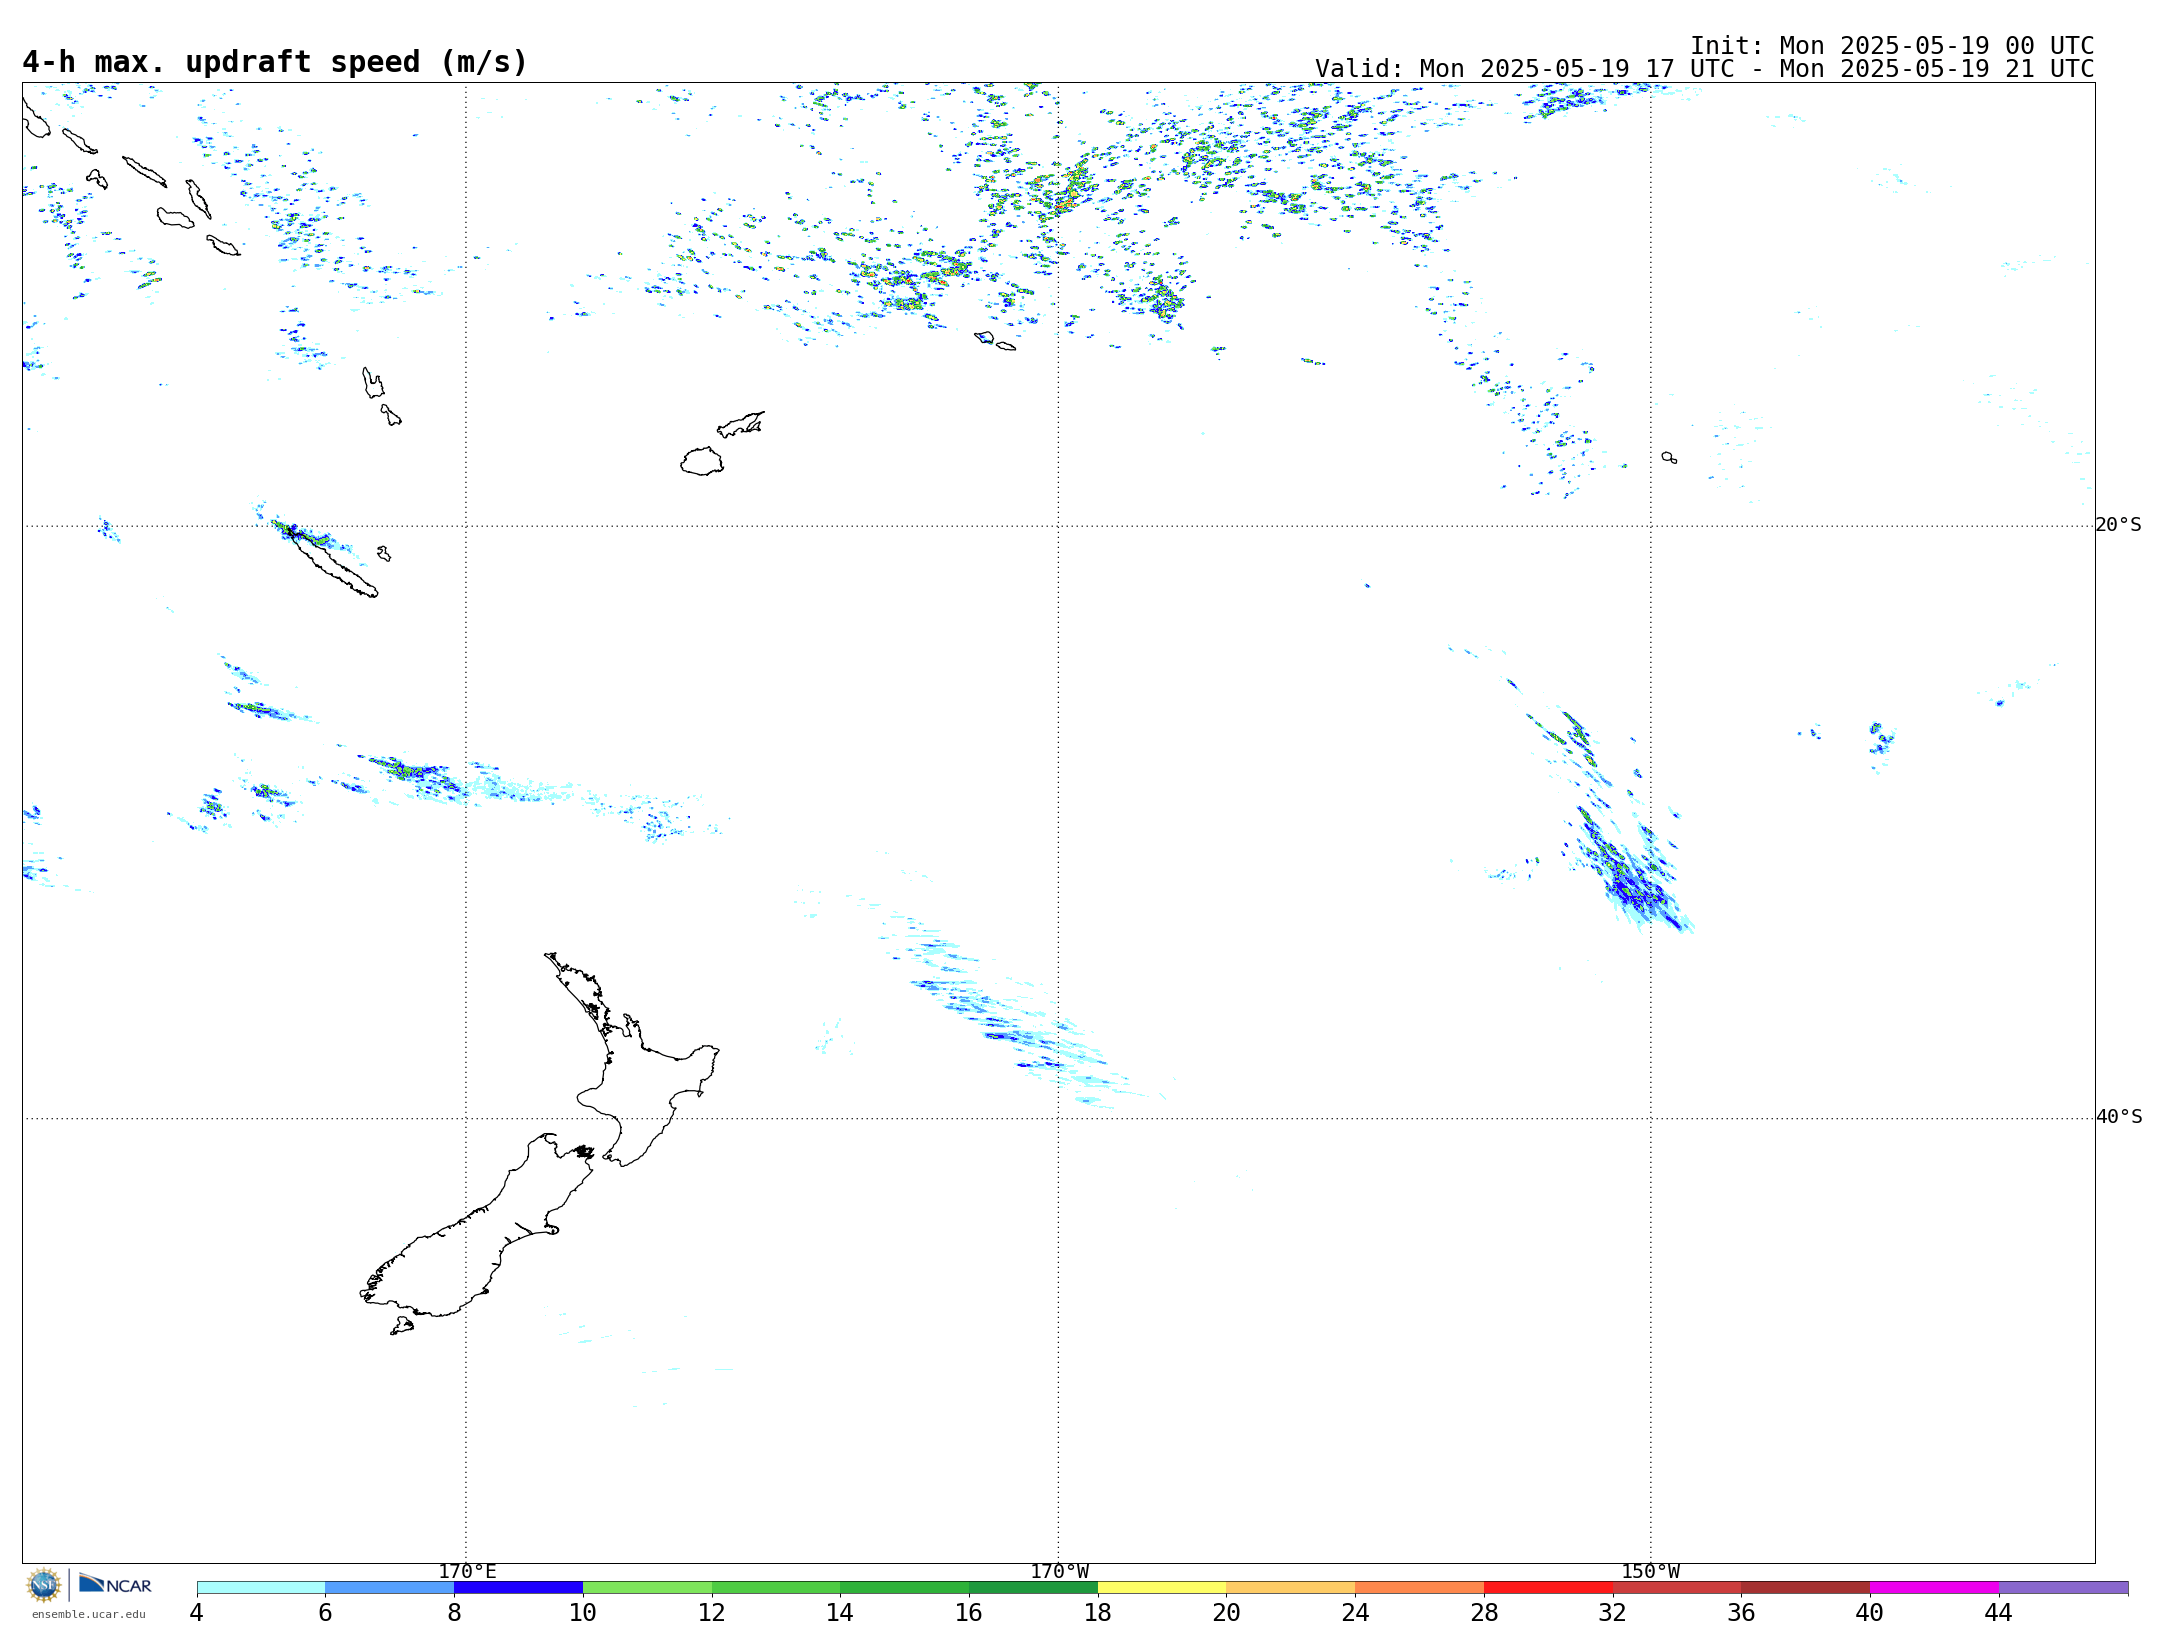Click the colorbar tick label 18

point(1098,1612)
